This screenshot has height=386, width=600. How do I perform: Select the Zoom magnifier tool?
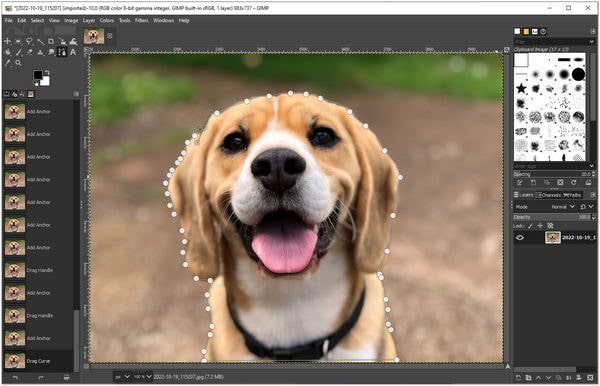tap(18, 63)
